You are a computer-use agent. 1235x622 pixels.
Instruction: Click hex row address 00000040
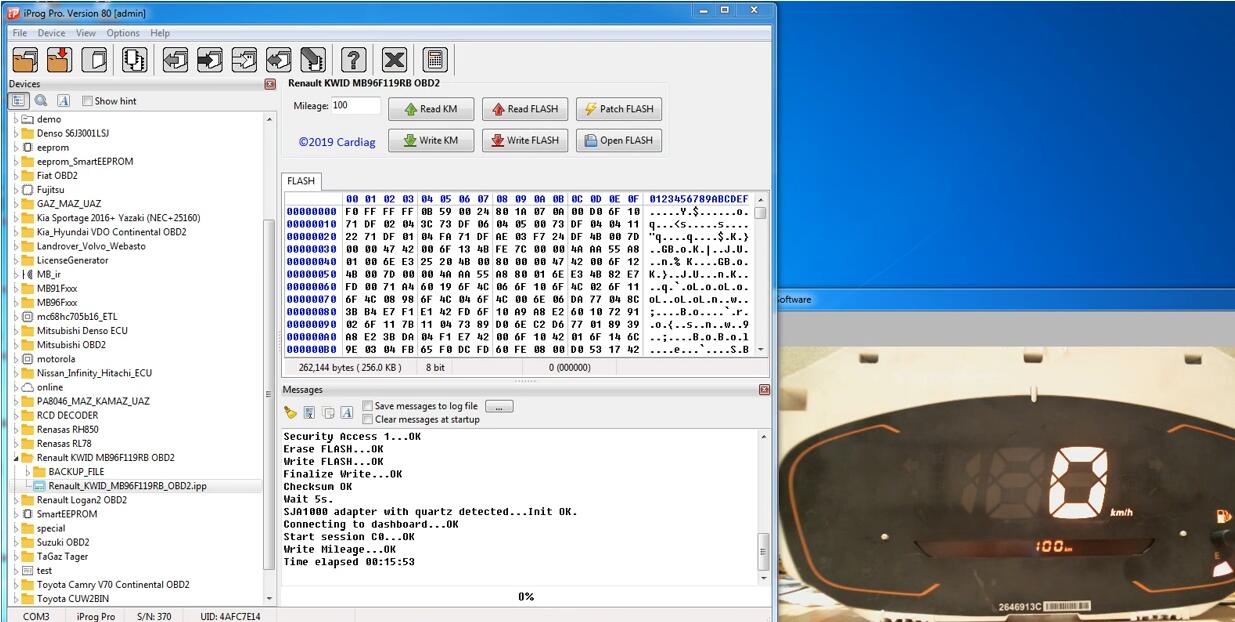coord(311,263)
